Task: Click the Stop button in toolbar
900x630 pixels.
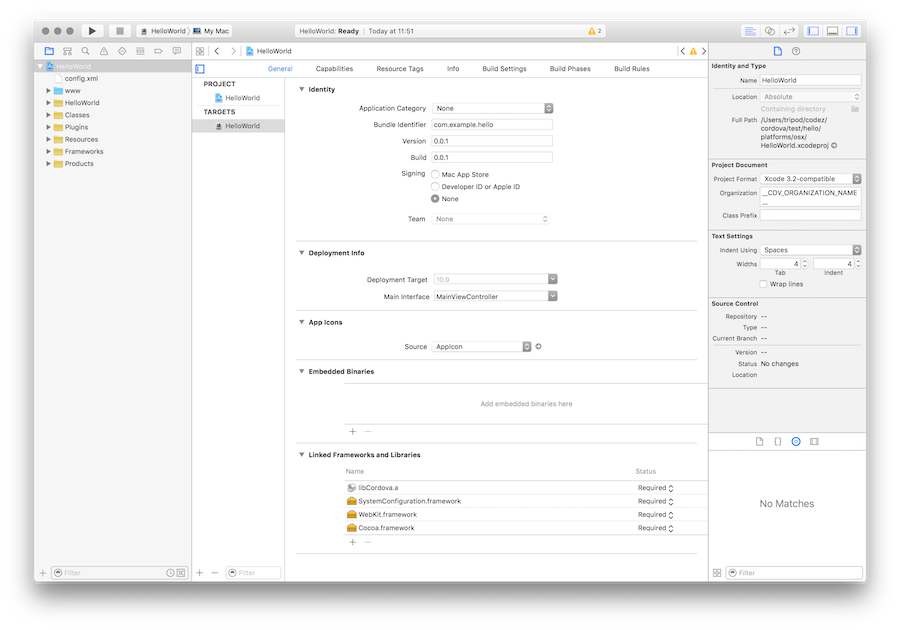Action: [x=119, y=31]
